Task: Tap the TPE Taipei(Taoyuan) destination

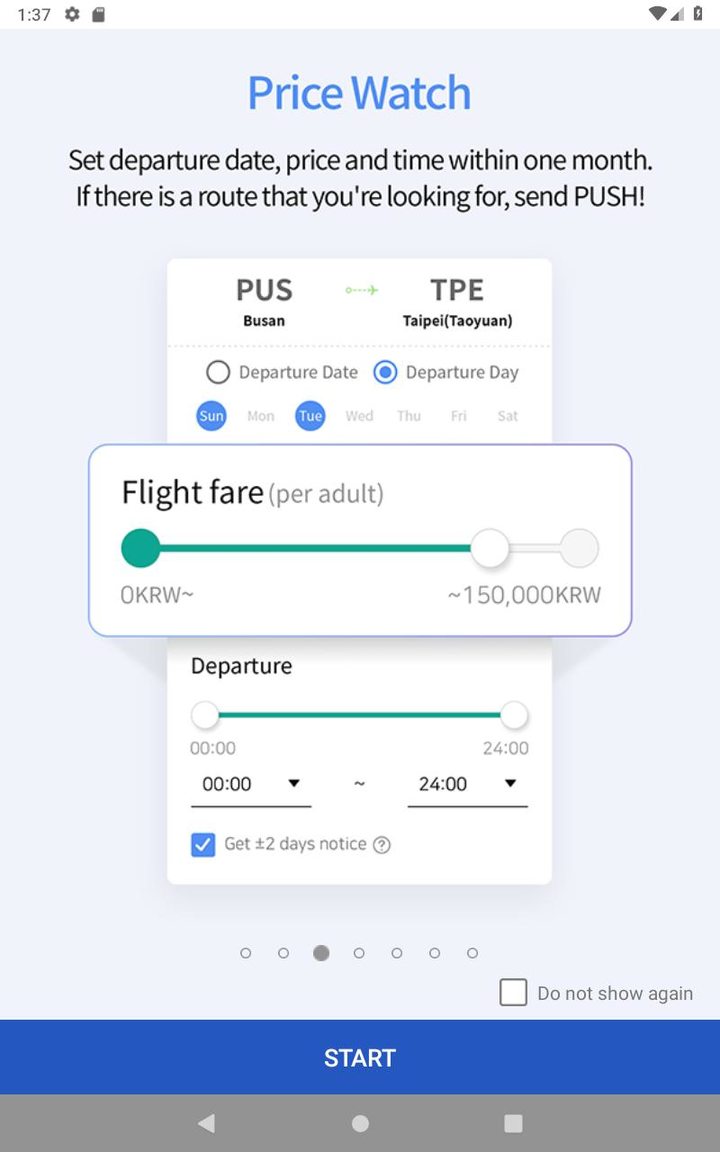Action: pyautogui.click(x=457, y=302)
